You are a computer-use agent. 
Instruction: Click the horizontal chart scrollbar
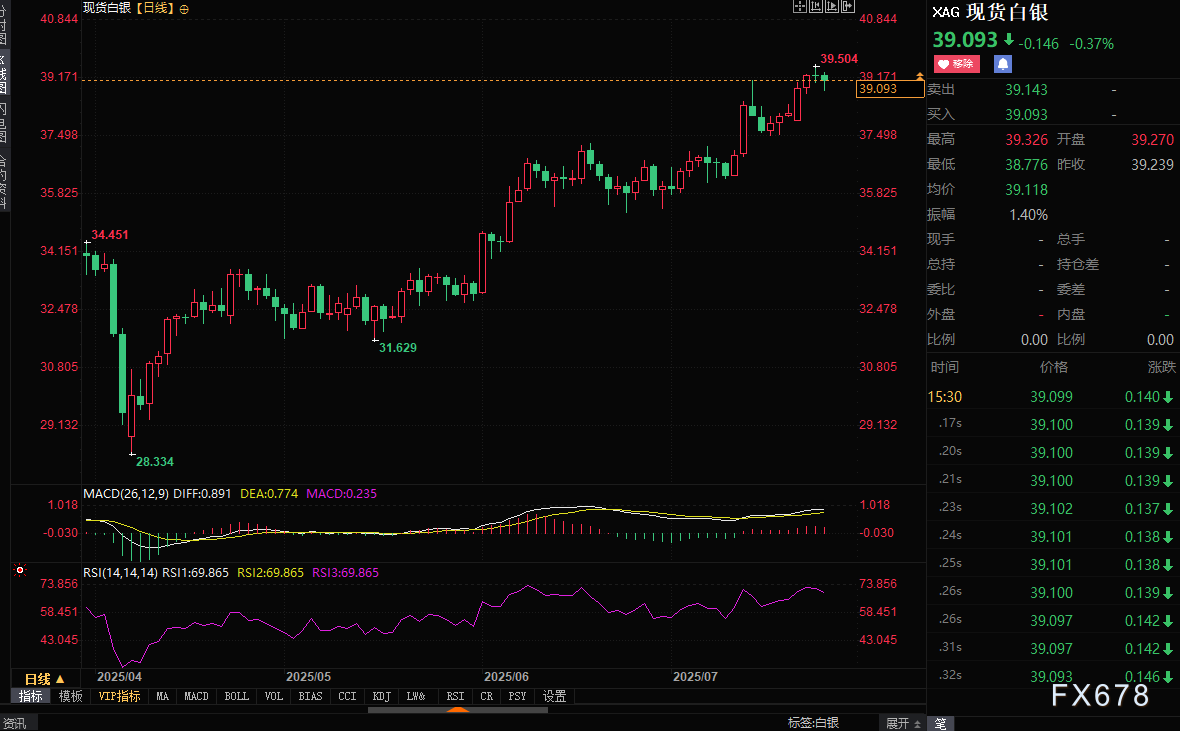pos(456,710)
